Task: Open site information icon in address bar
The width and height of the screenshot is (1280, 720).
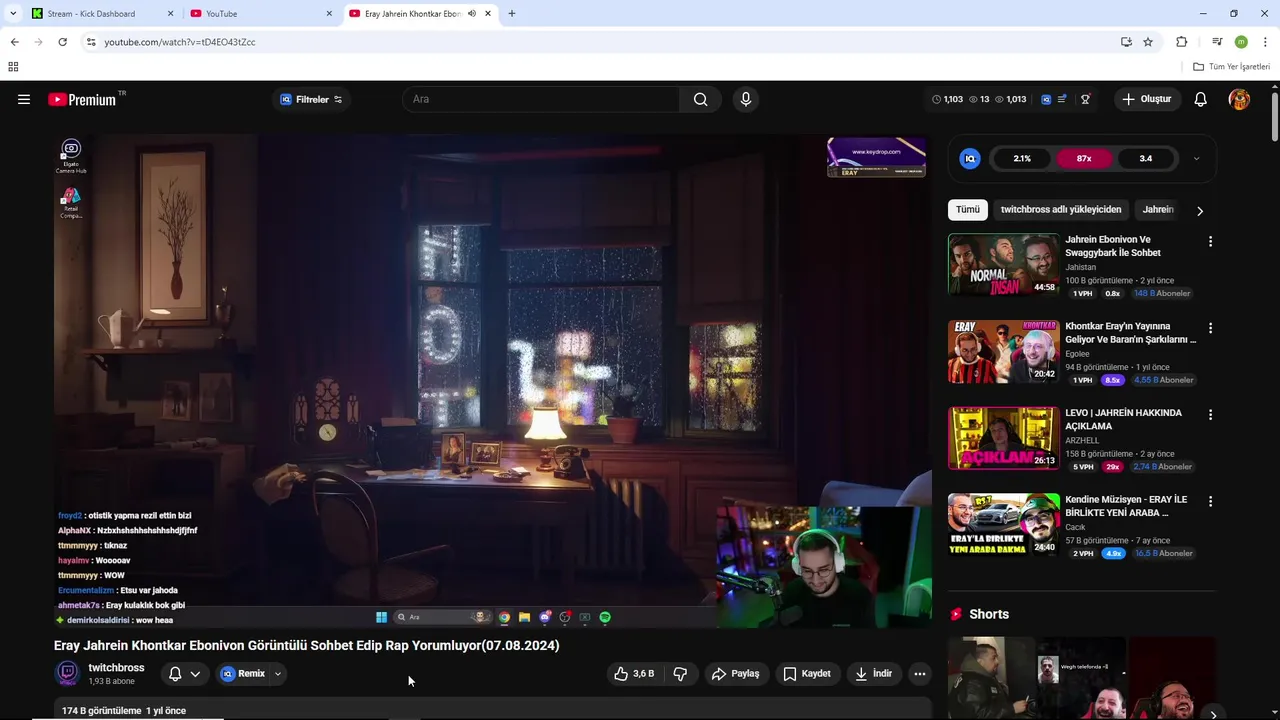Action: (91, 42)
